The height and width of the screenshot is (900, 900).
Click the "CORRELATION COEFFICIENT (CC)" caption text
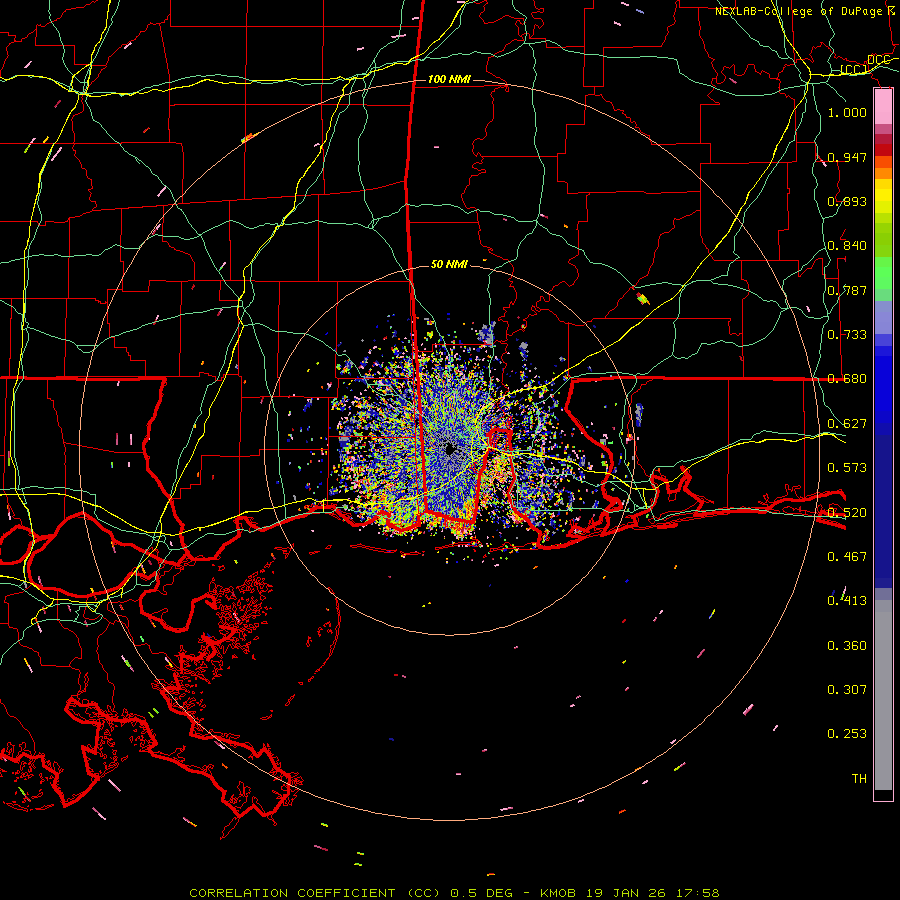(x=315, y=893)
